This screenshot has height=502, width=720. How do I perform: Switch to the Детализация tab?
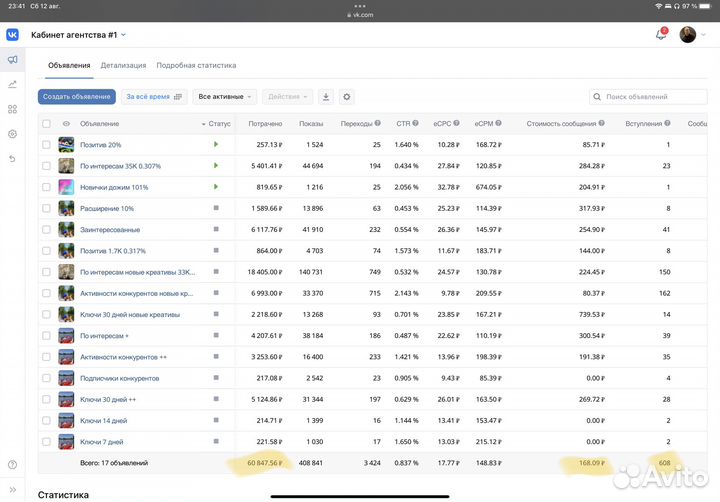(x=123, y=65)
